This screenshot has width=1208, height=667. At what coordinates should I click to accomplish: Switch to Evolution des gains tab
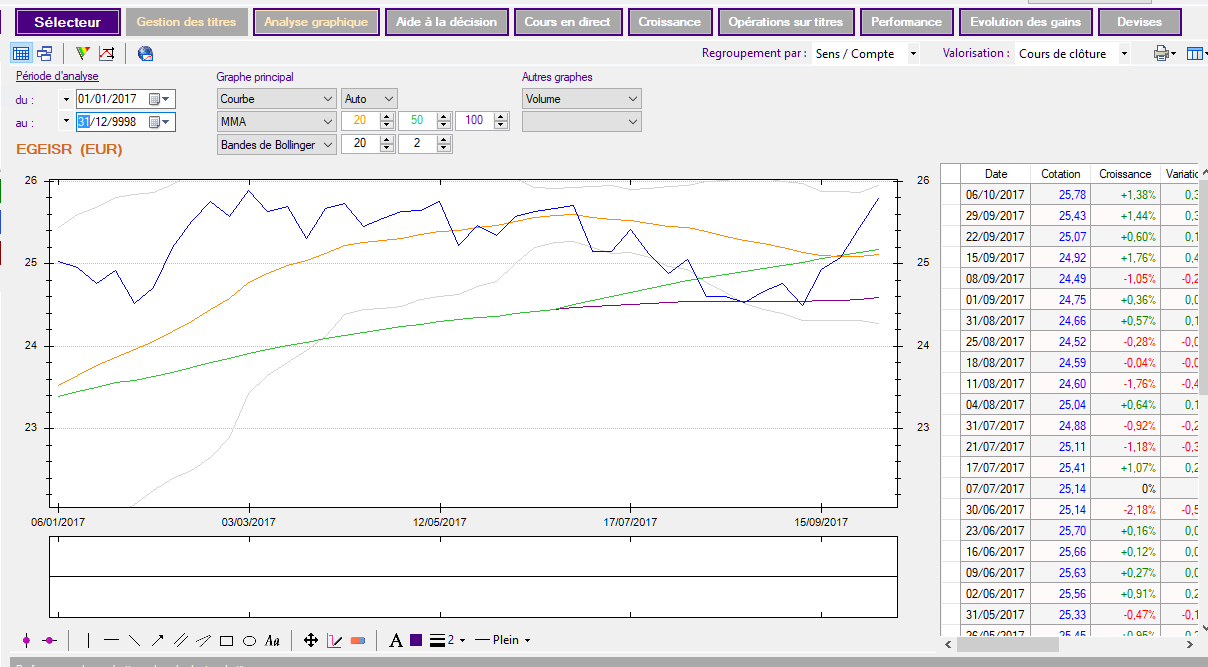click(x=1026, y=22)
